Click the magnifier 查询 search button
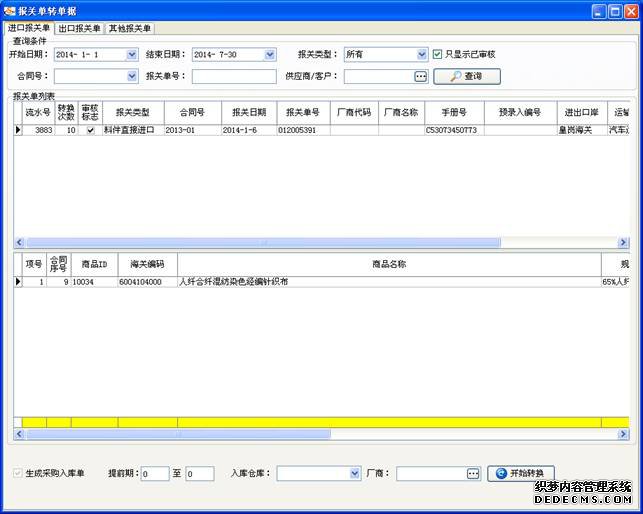The image size is (643, 514). [467, 76]
